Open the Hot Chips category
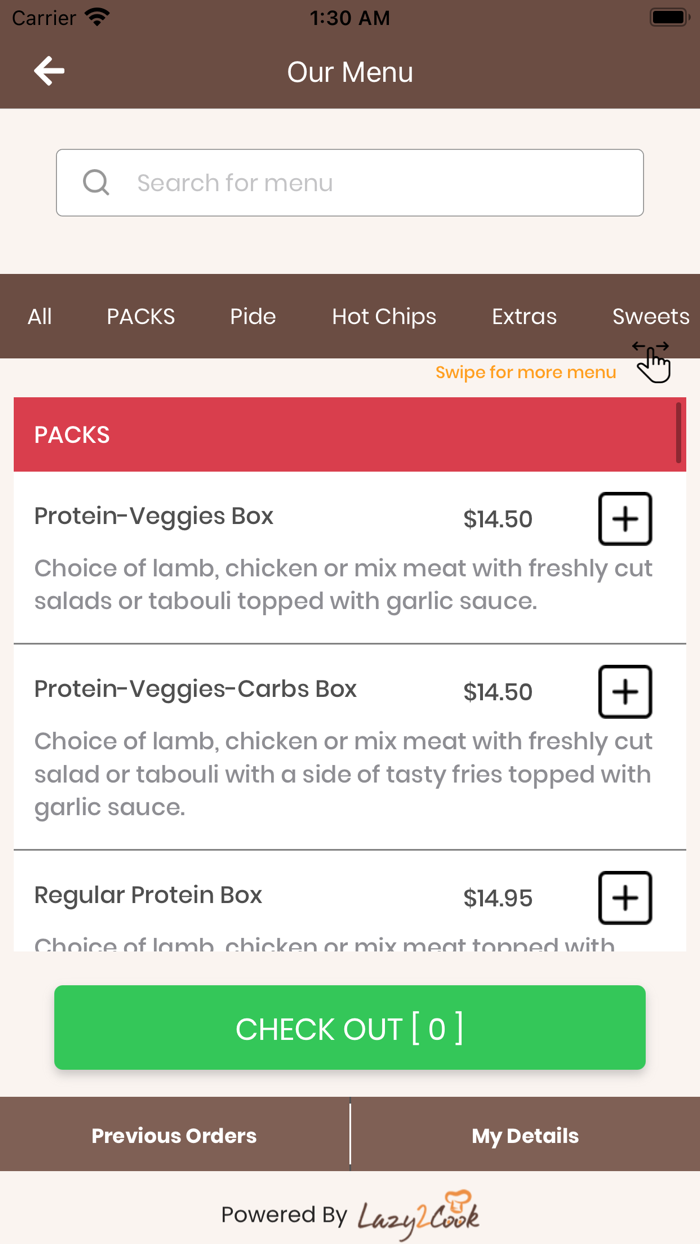 point(384,316)
